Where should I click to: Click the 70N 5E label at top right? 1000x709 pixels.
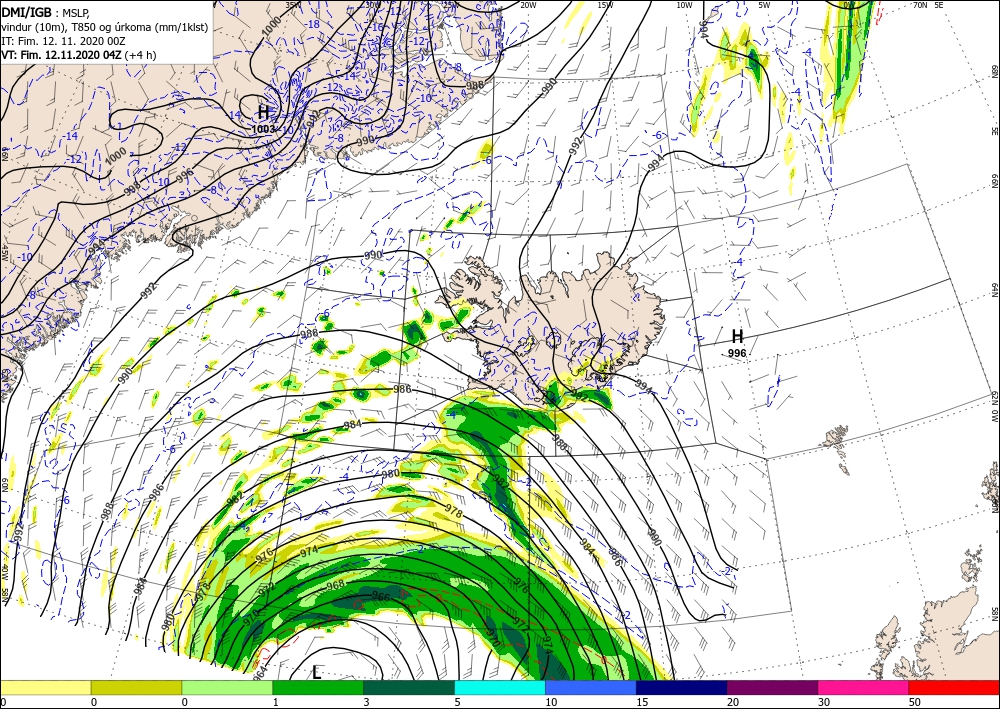pyautogui.click(x=928, y=5)
